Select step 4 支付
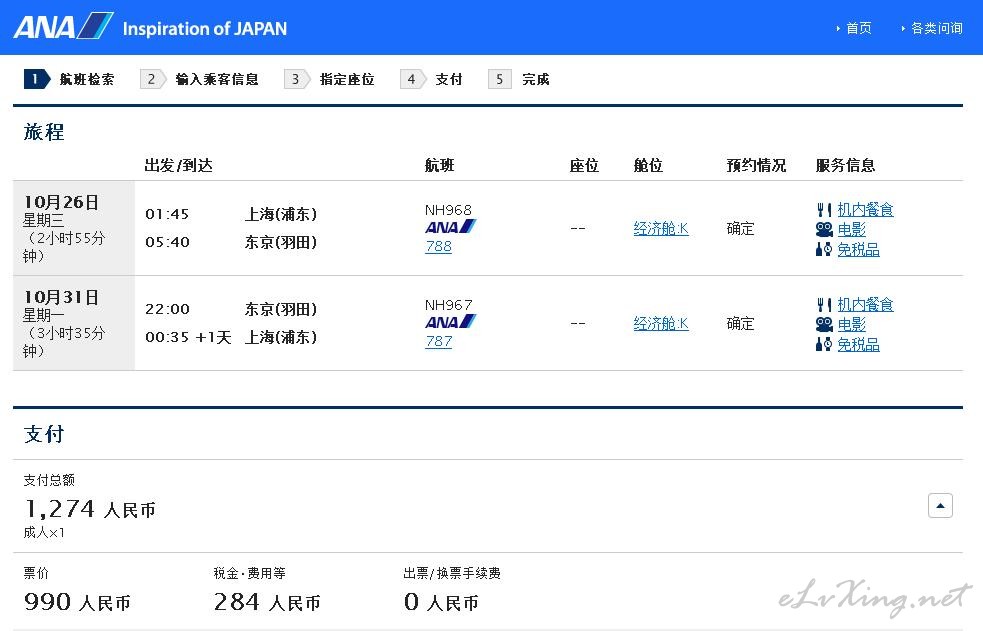Image resolution: width=983 pixels, height=631 pixels. tap(431, 79)
